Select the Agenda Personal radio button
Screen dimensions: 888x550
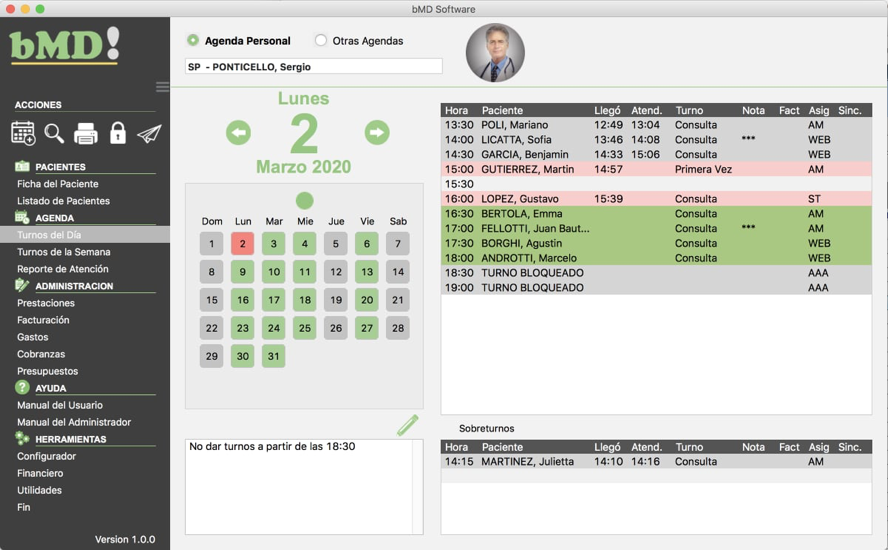[x=193, y=40]
